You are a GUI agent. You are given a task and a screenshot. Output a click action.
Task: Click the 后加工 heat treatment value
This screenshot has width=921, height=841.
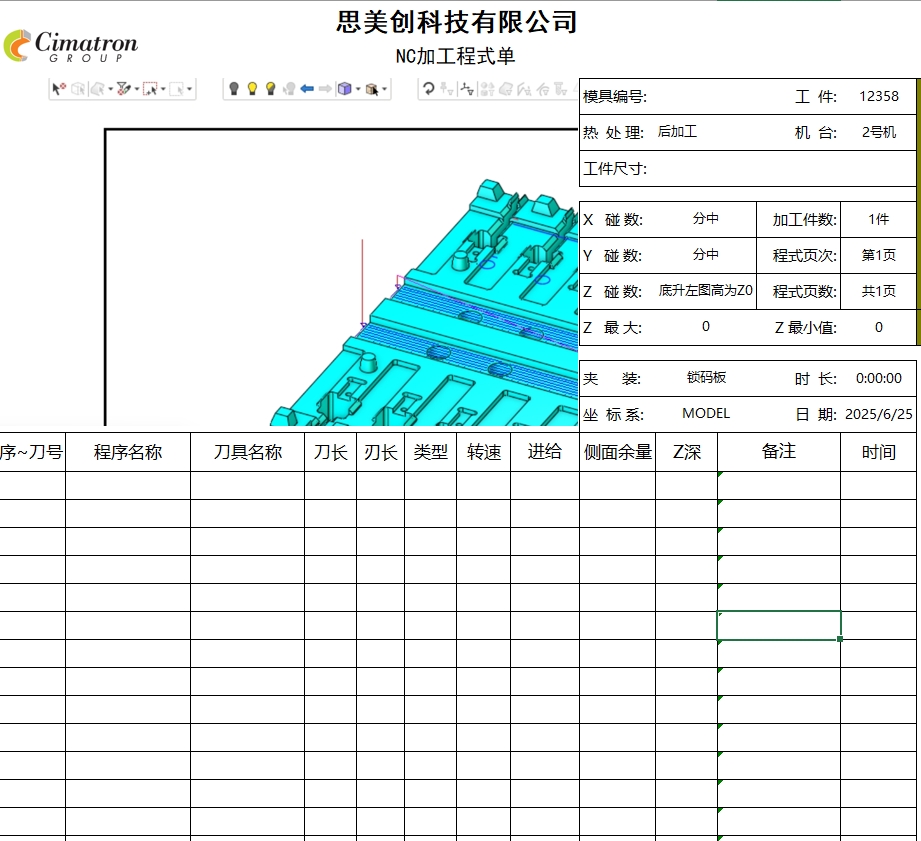tap(677, 132)
